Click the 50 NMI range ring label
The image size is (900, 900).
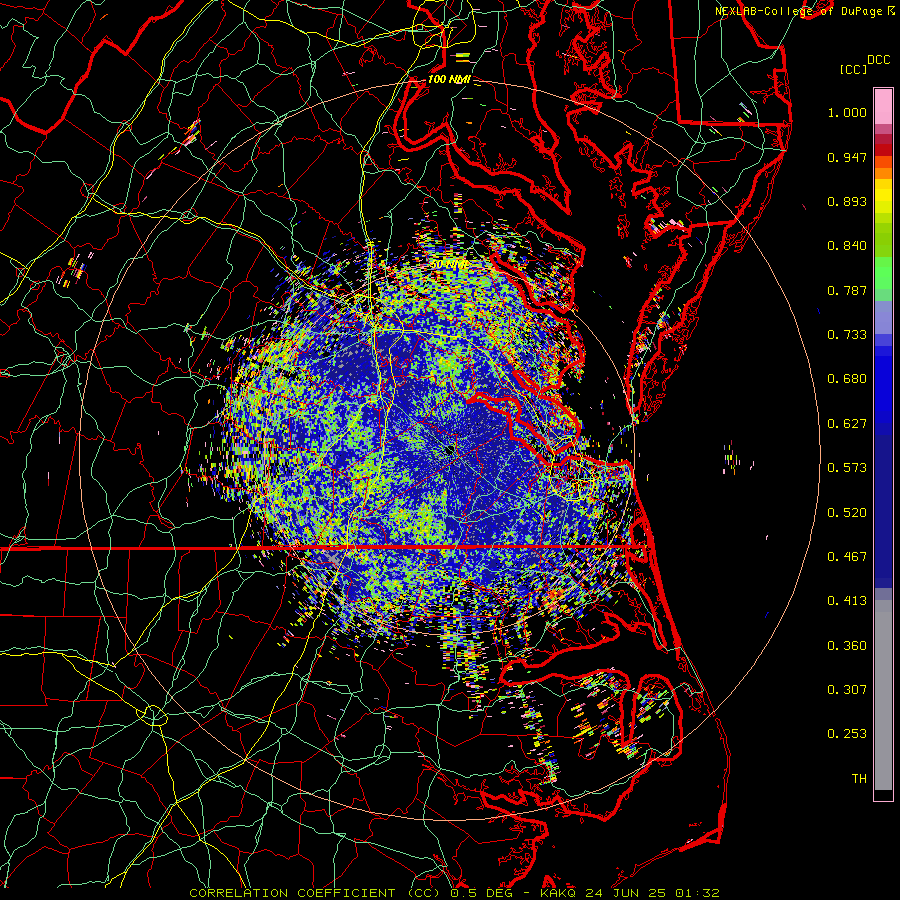click(451, 265)
